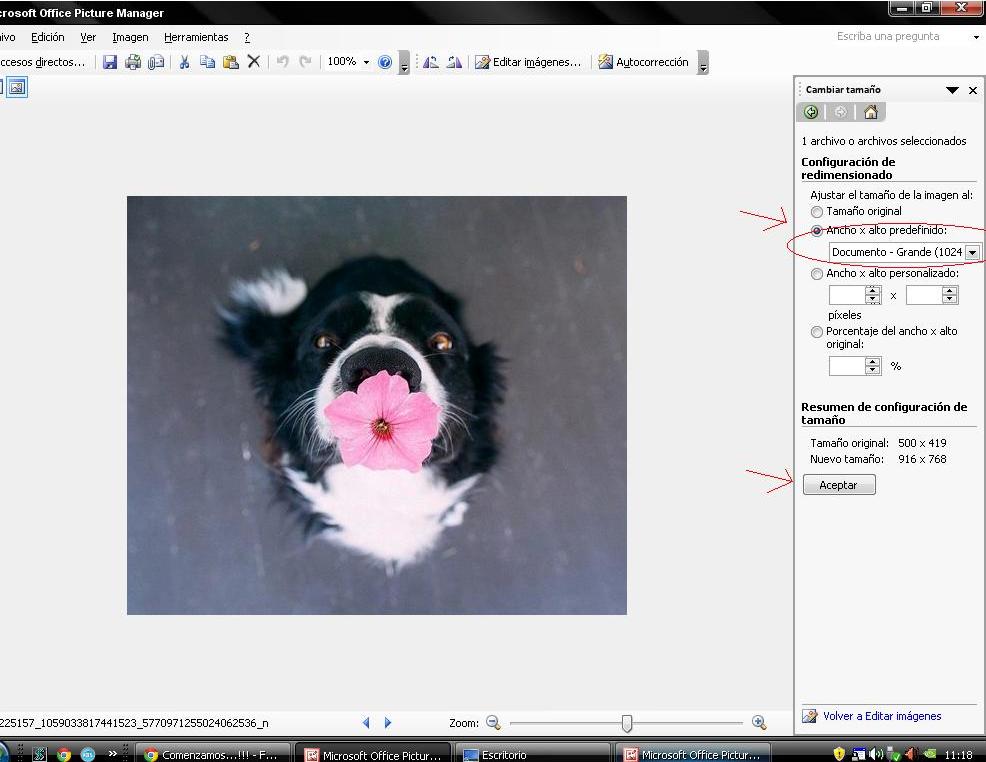
Task: Expand options of the standard toolbar
Action: 404,62
